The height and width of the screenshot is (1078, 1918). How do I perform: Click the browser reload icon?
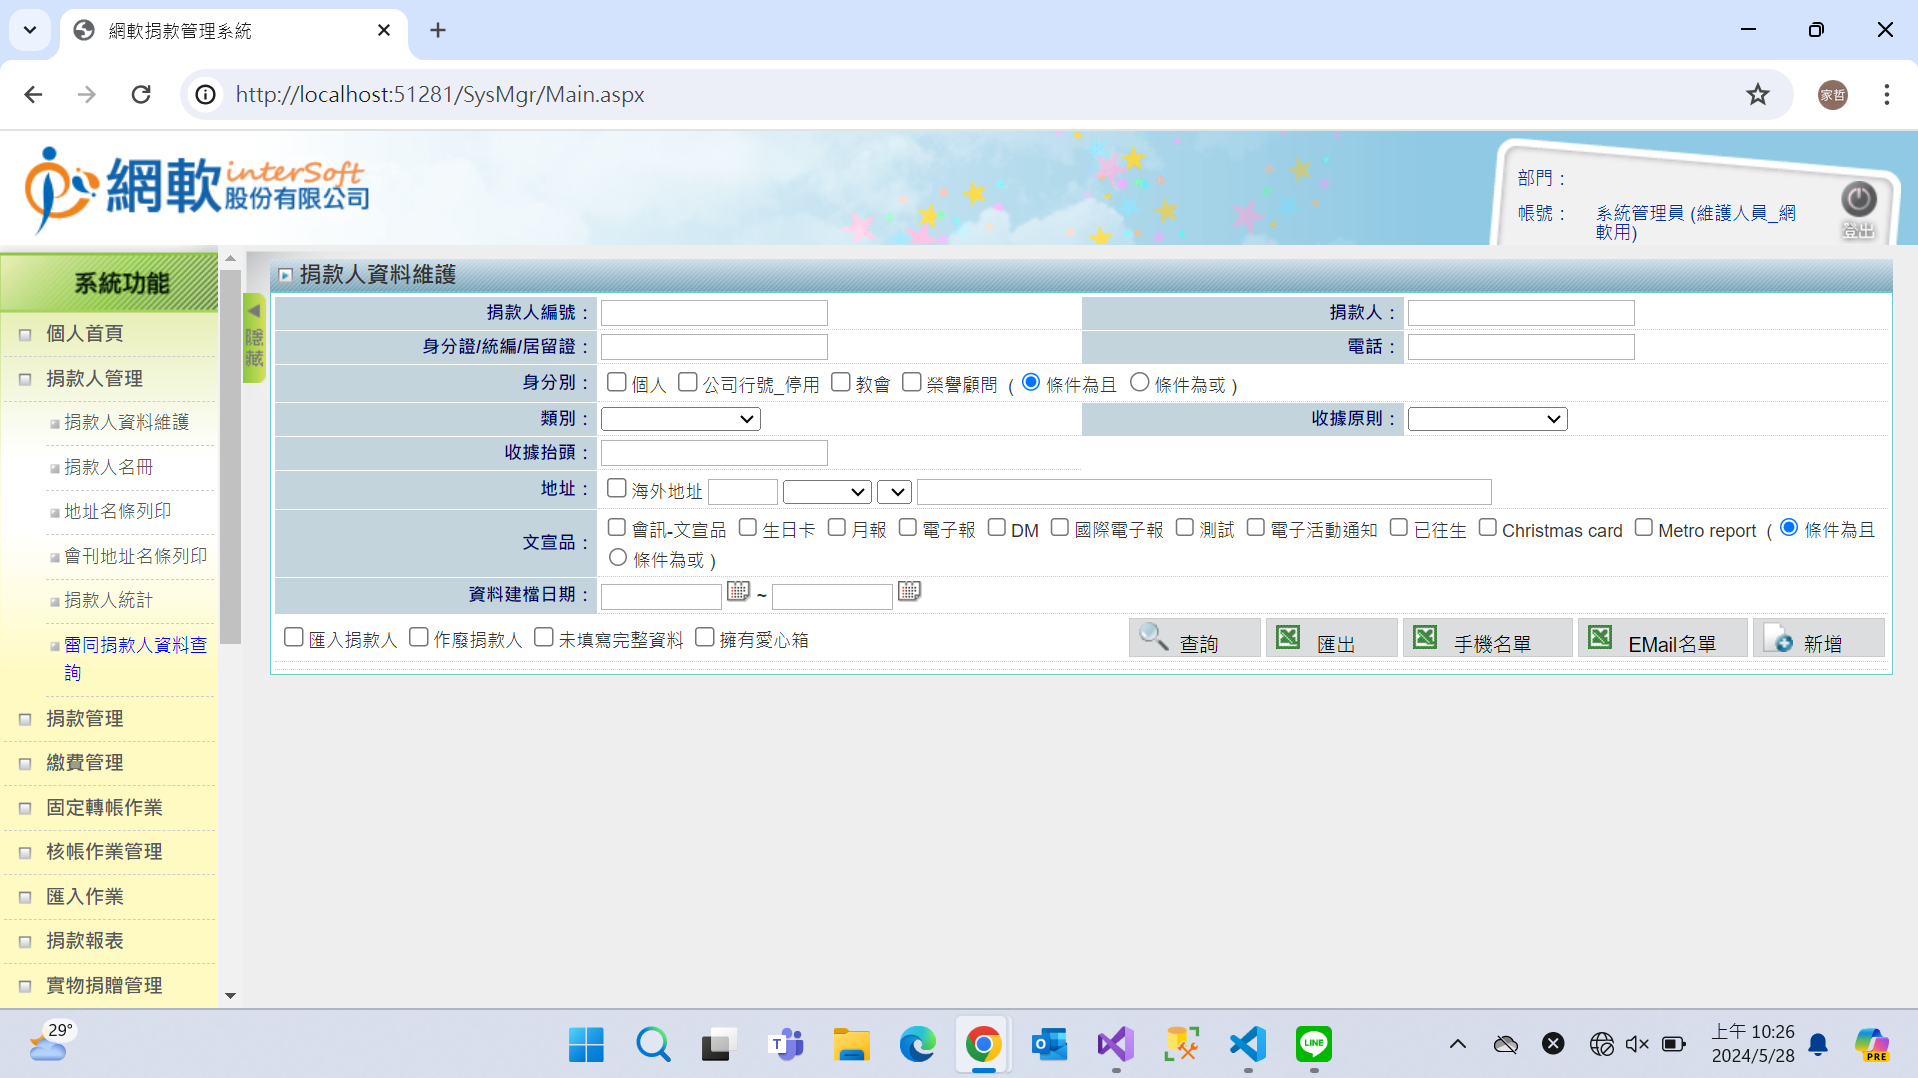141,95
